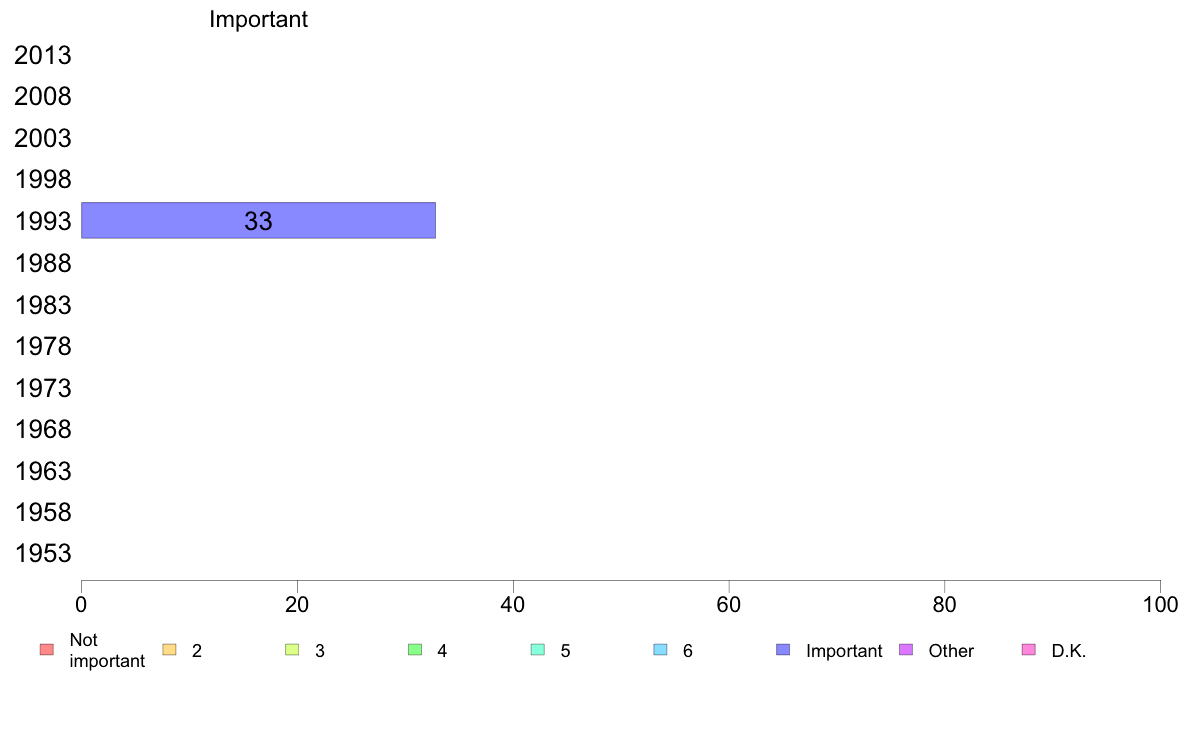Click the light blue legend swatch for 6
The width and height of the screenshot is (1188, 736).
(661, 650)
